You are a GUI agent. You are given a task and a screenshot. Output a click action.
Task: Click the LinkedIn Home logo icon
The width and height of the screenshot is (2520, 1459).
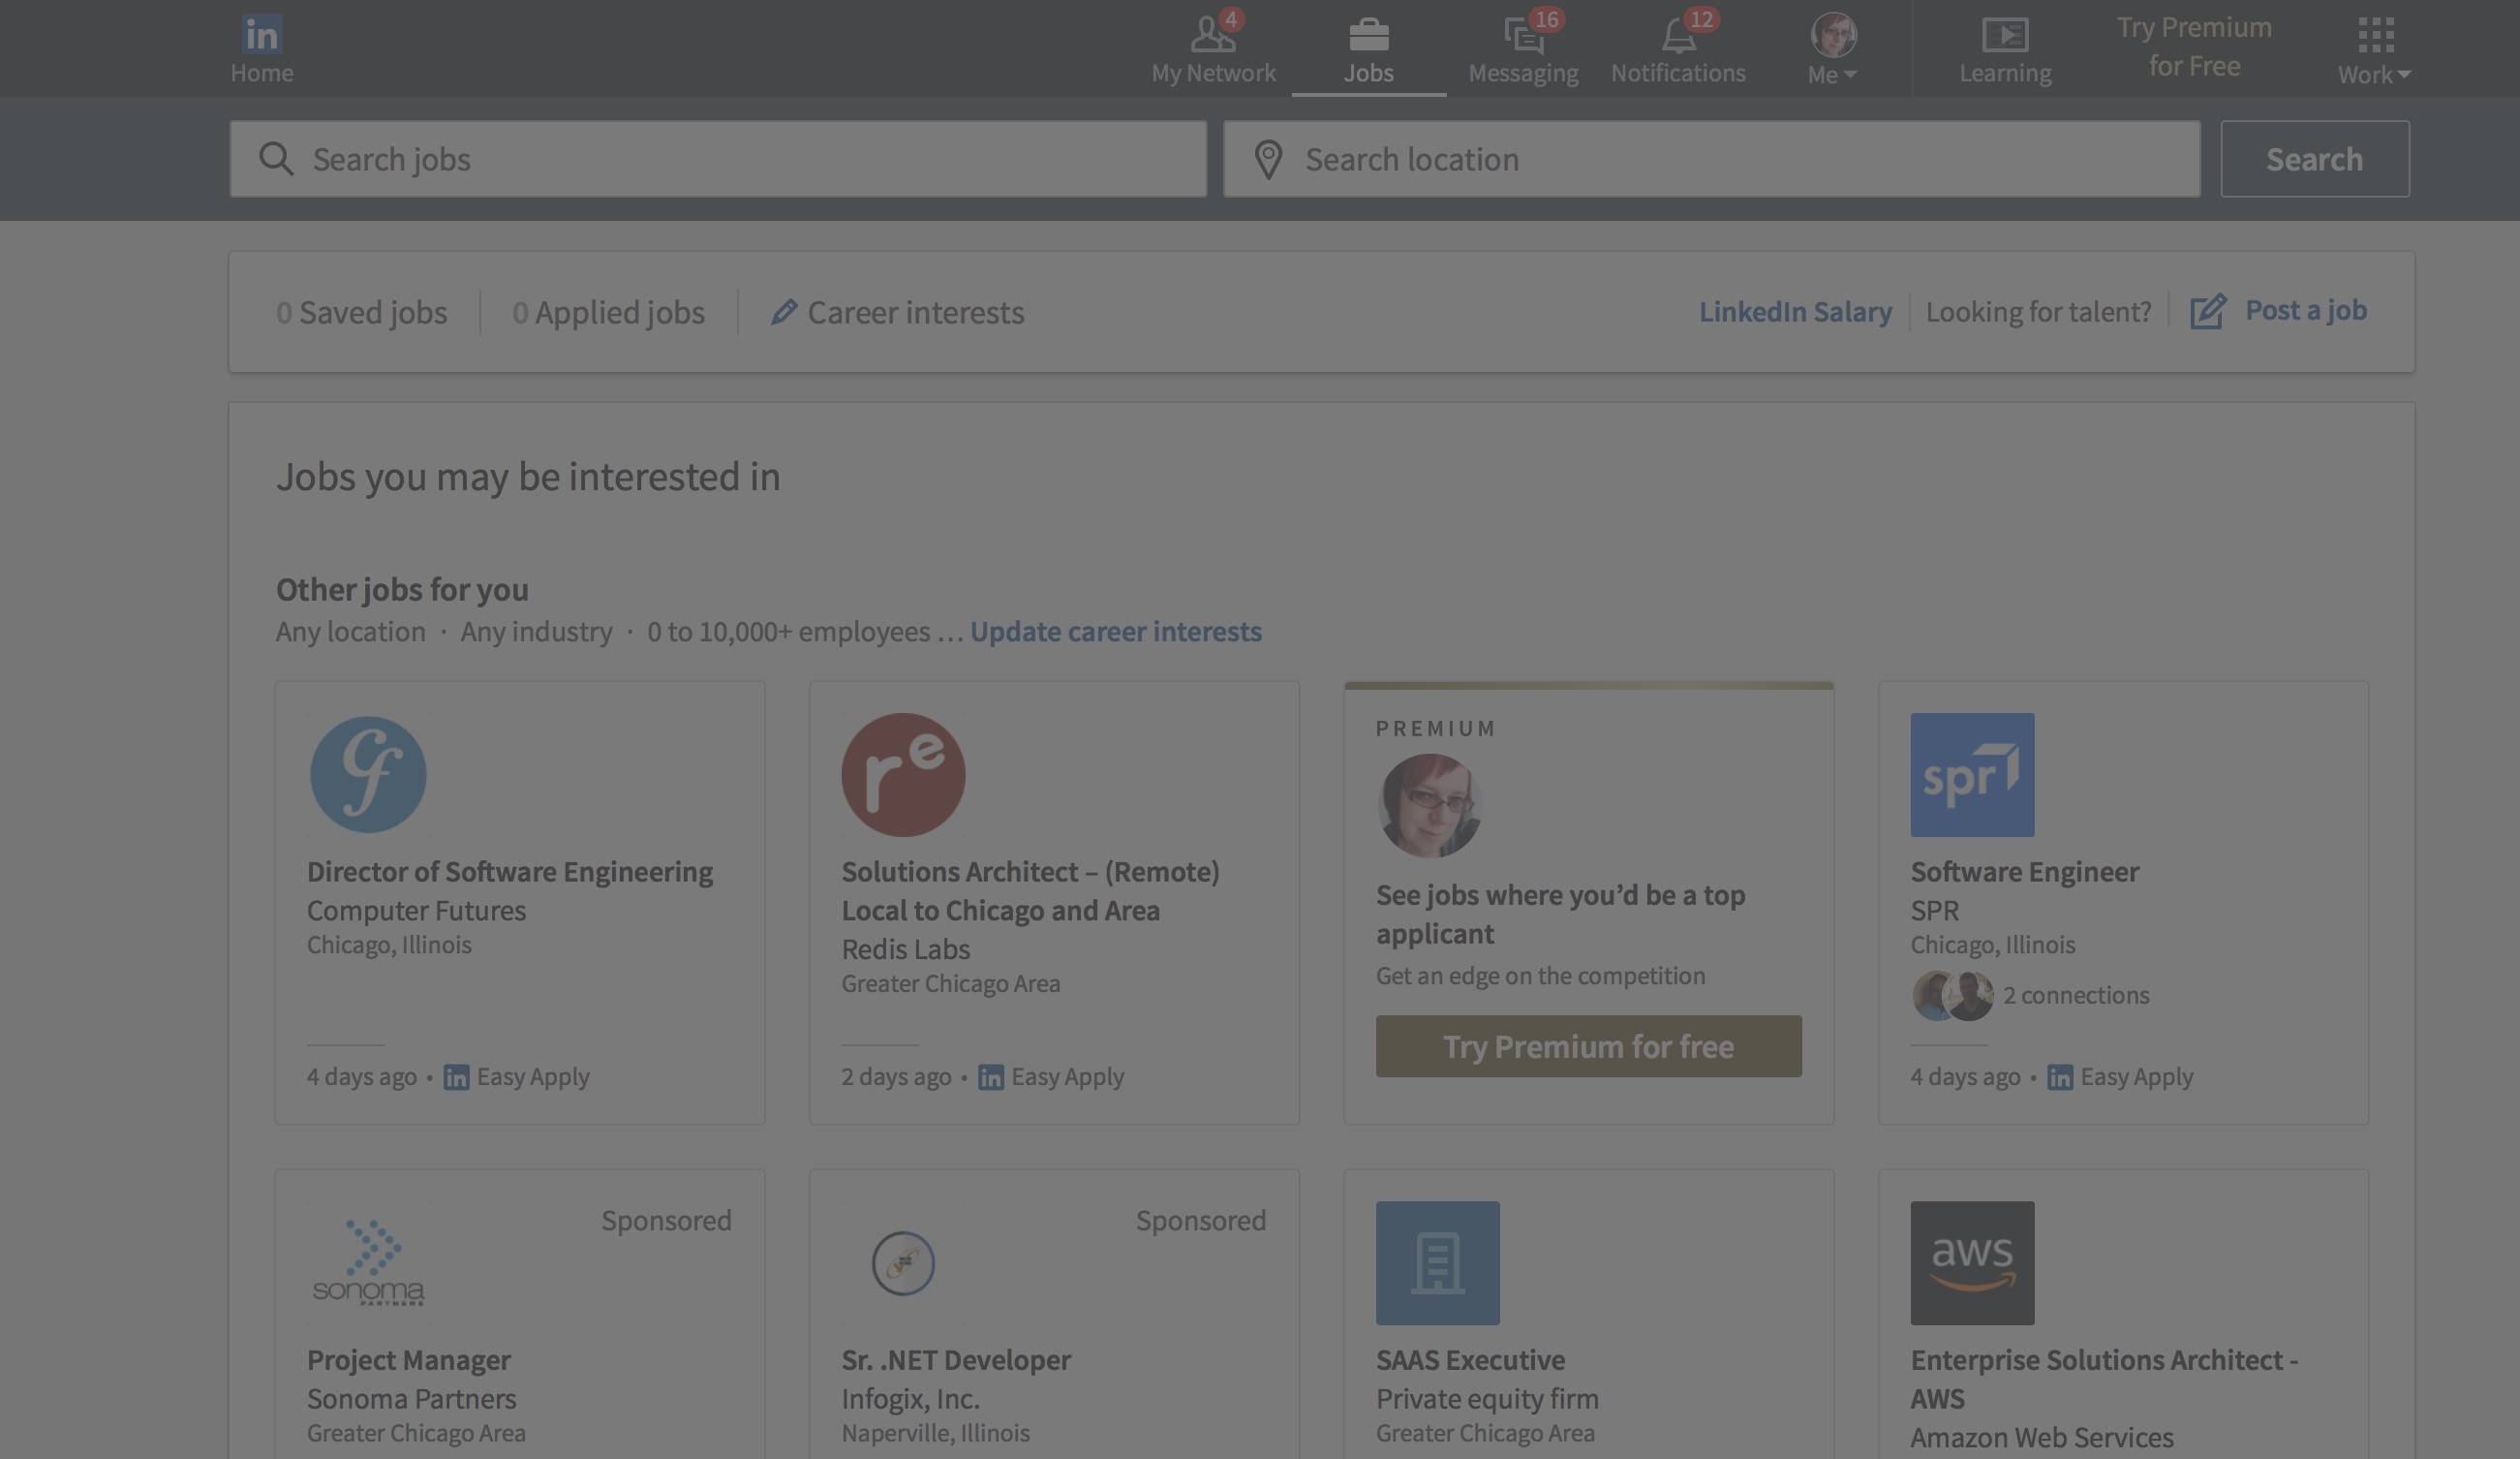coord(261,35)
